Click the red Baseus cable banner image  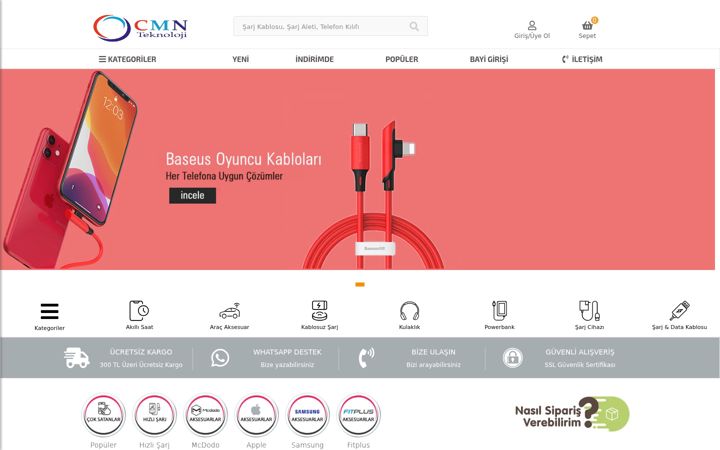click(373, 194)
